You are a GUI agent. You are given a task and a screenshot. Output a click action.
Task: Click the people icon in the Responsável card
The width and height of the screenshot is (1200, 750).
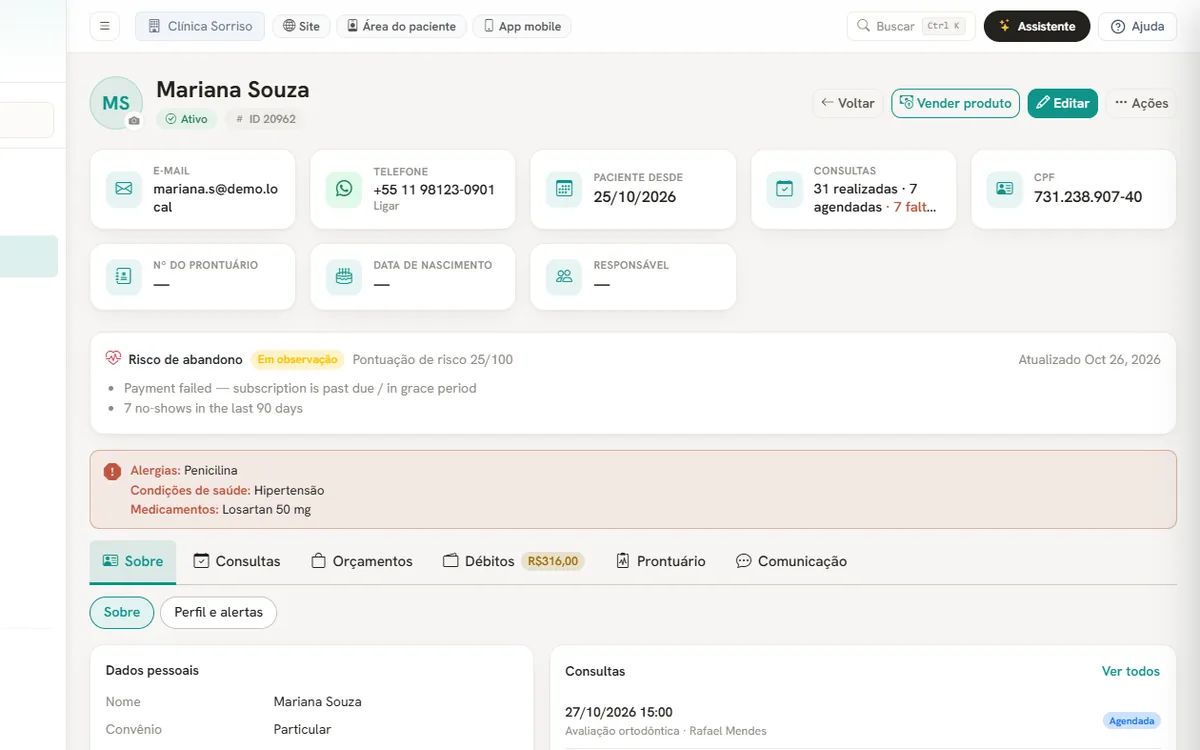click(564, 276)
